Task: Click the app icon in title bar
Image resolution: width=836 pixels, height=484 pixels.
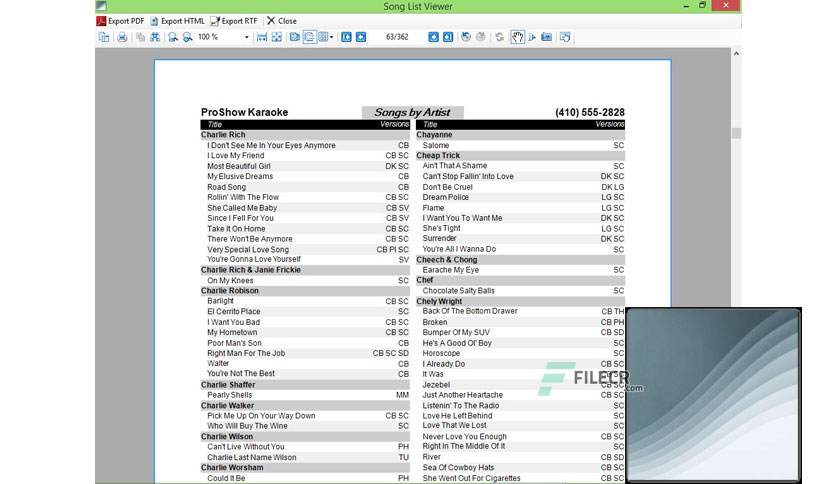Action: [101, 6]
